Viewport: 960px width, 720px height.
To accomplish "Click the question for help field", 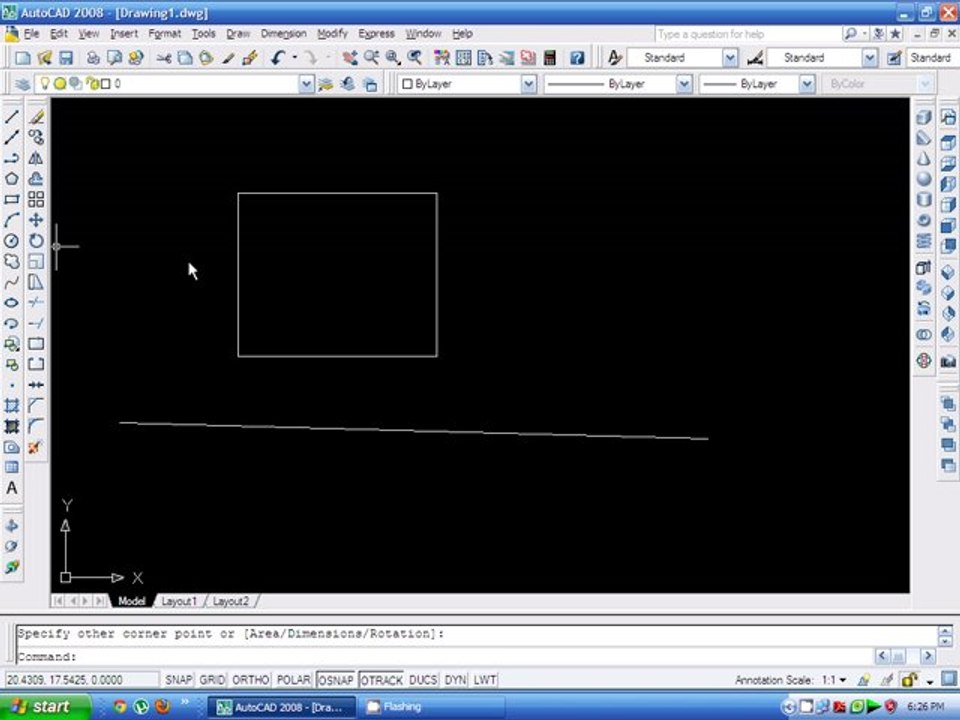I will [x=747, y=34].
